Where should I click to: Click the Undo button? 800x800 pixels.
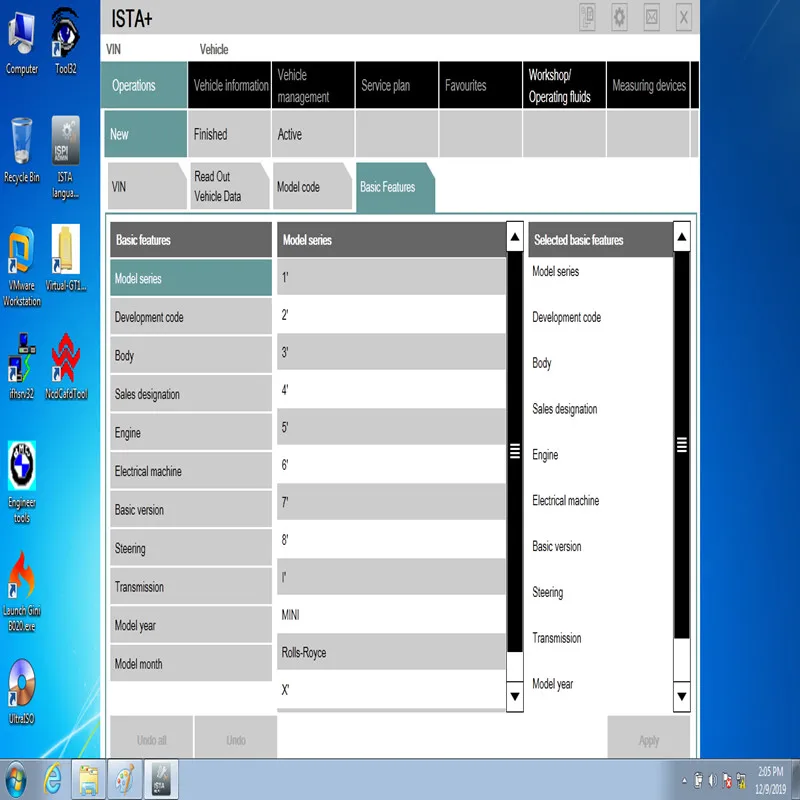(x=236, y=738)
